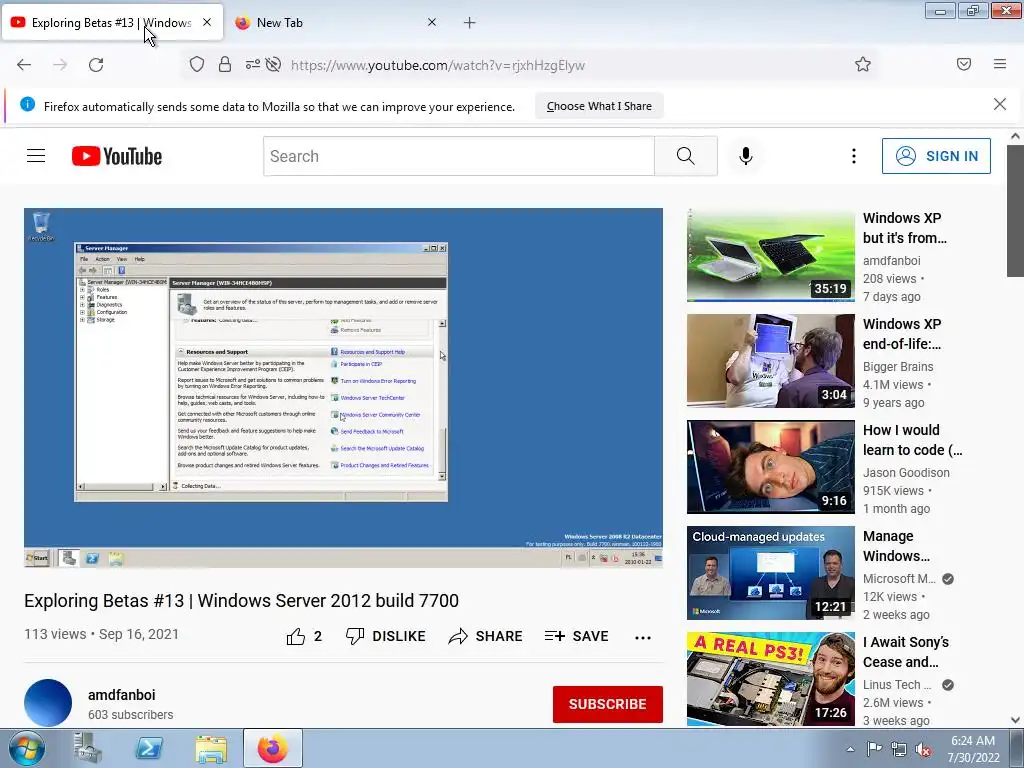Open Windows XP end-of-life video thumbnail

pos(771,360)
